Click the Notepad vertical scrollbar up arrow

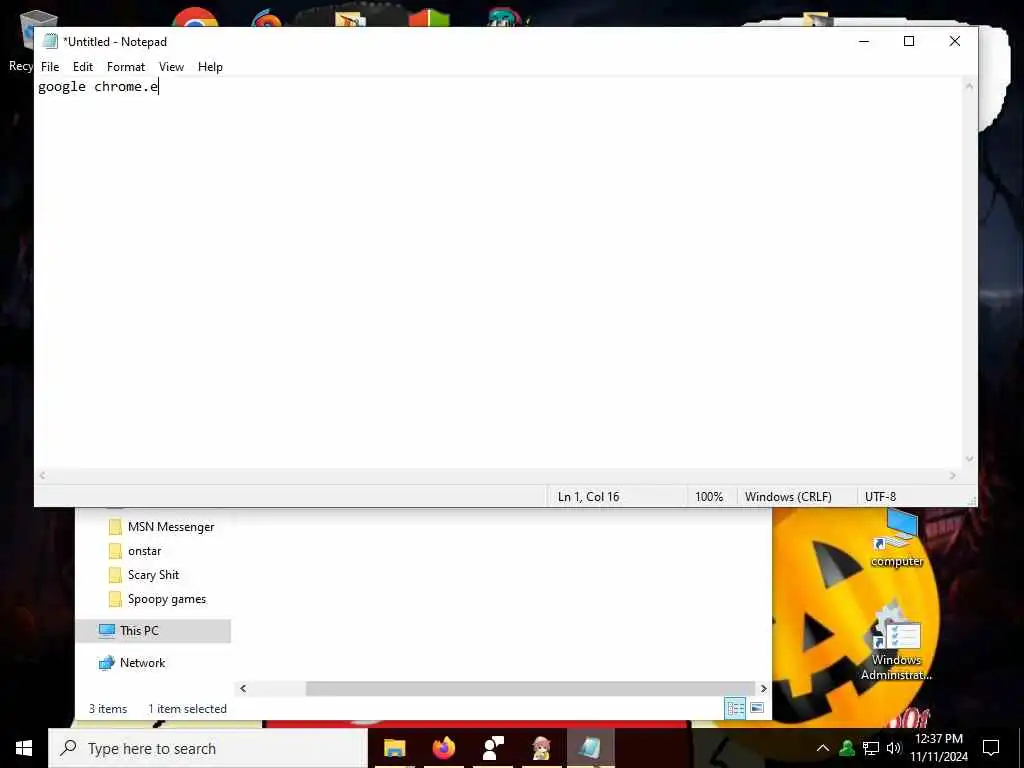(969, 86)
